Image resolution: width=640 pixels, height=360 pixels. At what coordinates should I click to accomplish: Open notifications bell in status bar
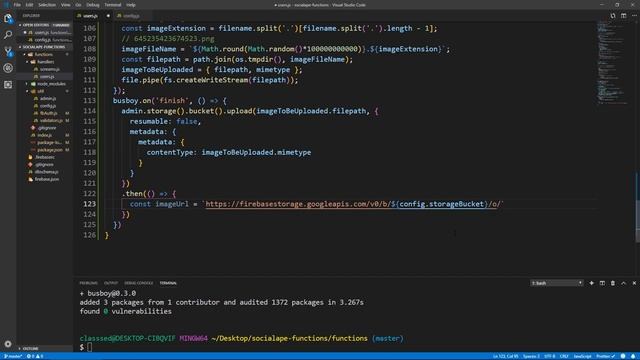[633, 356]
